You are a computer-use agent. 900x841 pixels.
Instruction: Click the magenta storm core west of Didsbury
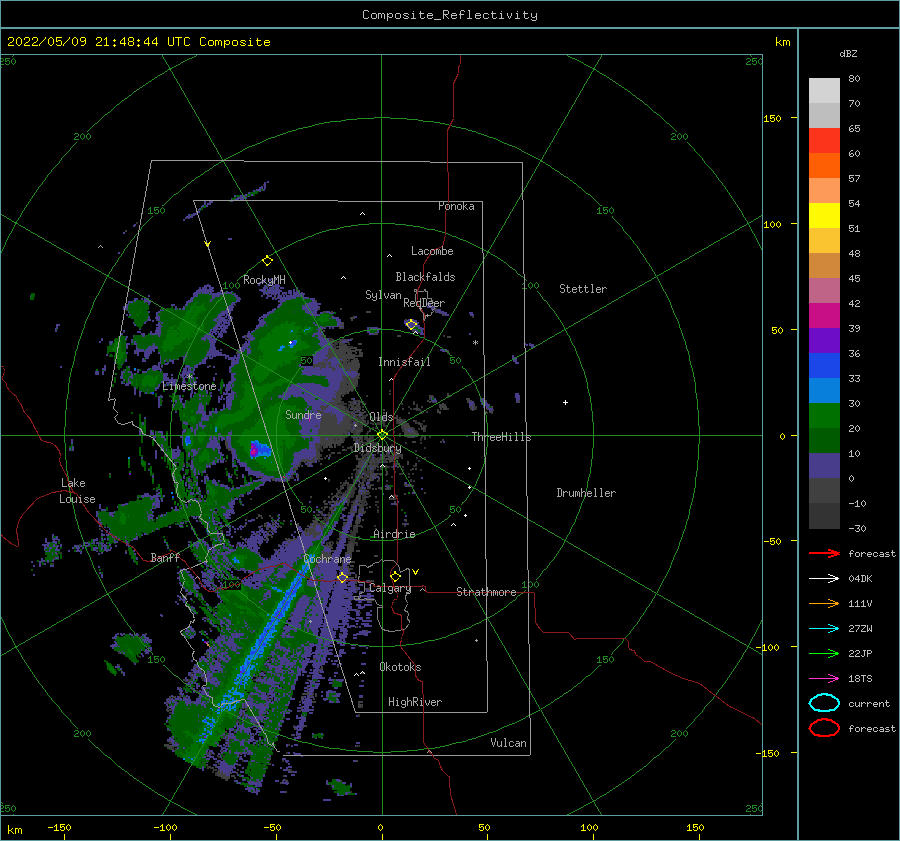(x=254, y=449)
